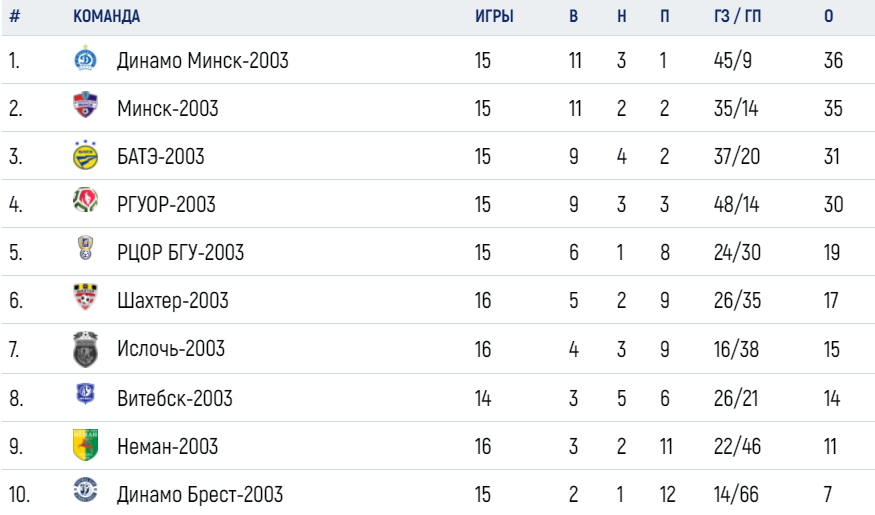Open the Неман-2003 team name link
875x515 pixels.
point(167,446)
